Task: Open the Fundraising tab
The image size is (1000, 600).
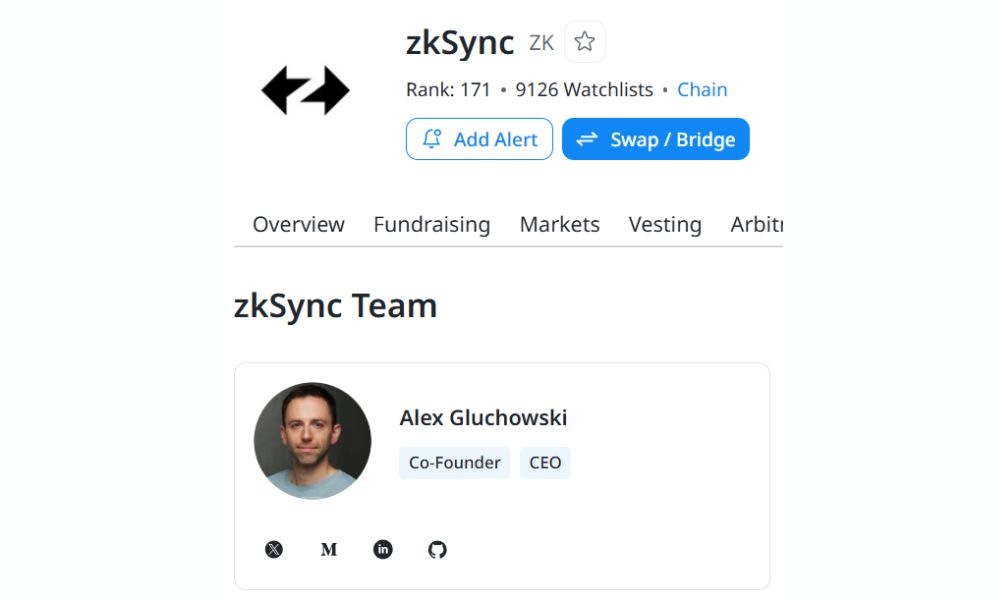Action: tap(432, 224)
